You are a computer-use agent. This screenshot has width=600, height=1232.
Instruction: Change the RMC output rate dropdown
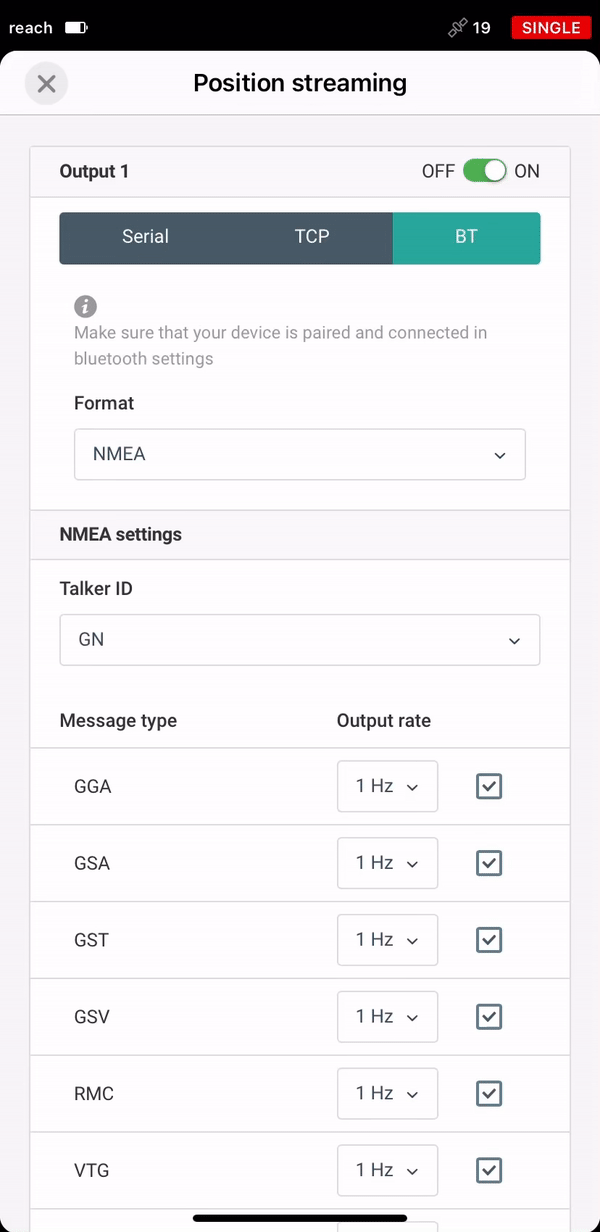(x=388, y=1093)
